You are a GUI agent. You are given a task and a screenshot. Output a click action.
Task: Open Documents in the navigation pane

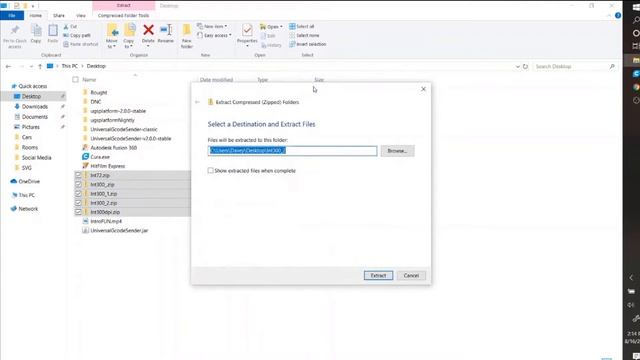coord(35,117)
